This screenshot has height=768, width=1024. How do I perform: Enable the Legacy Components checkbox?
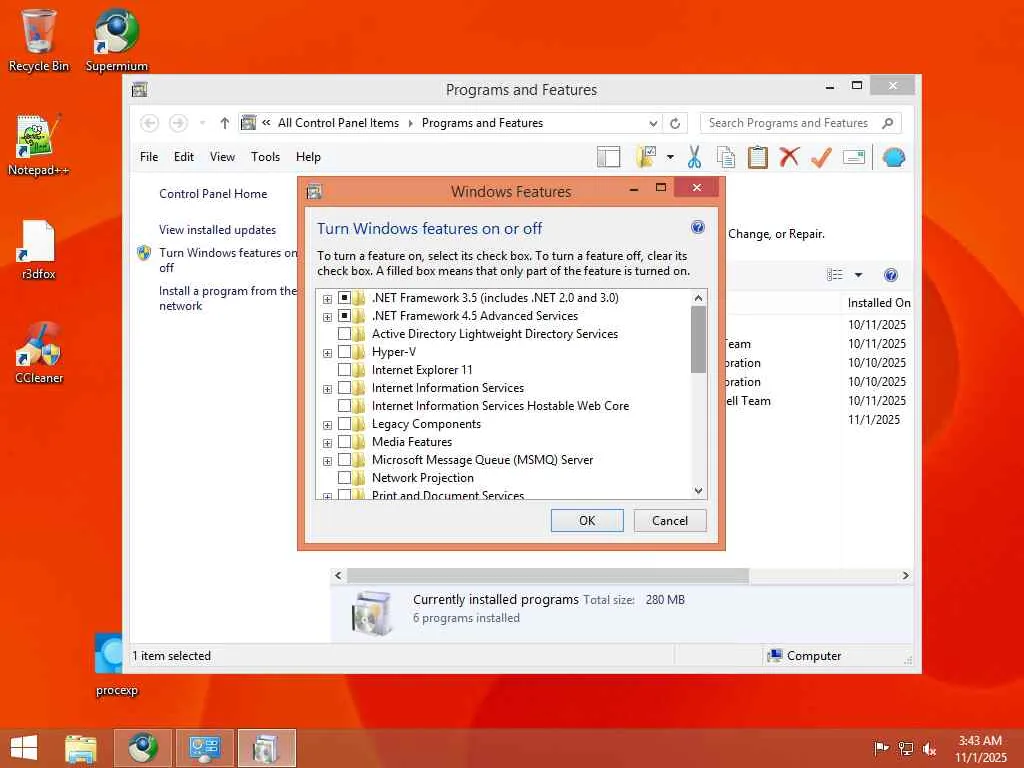344,424
